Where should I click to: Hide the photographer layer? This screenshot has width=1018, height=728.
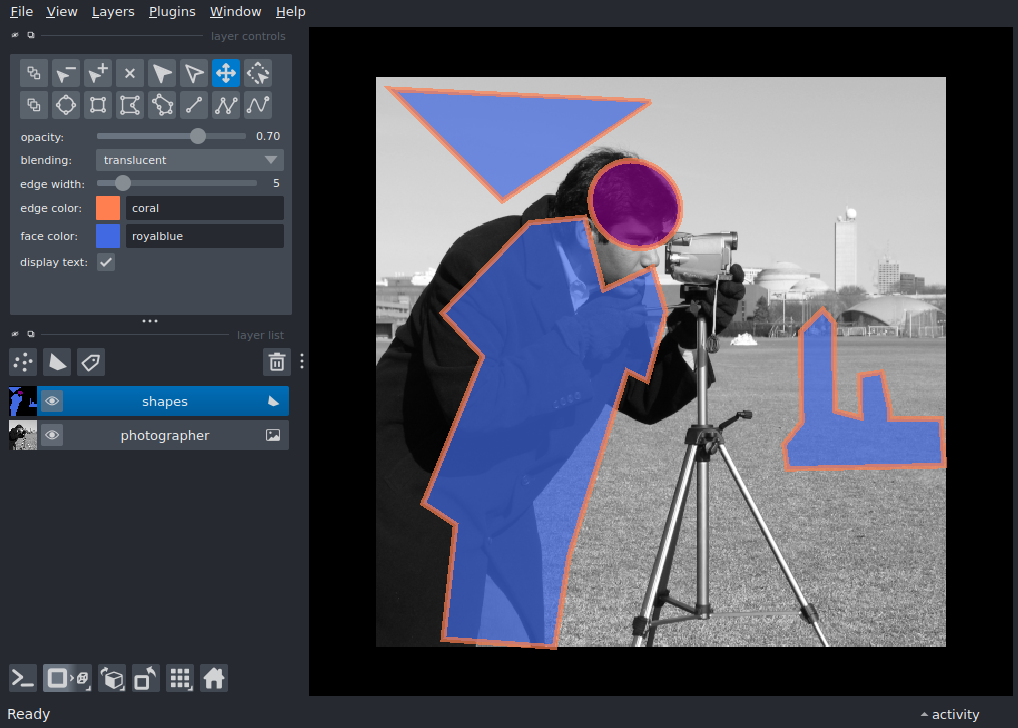51,435
